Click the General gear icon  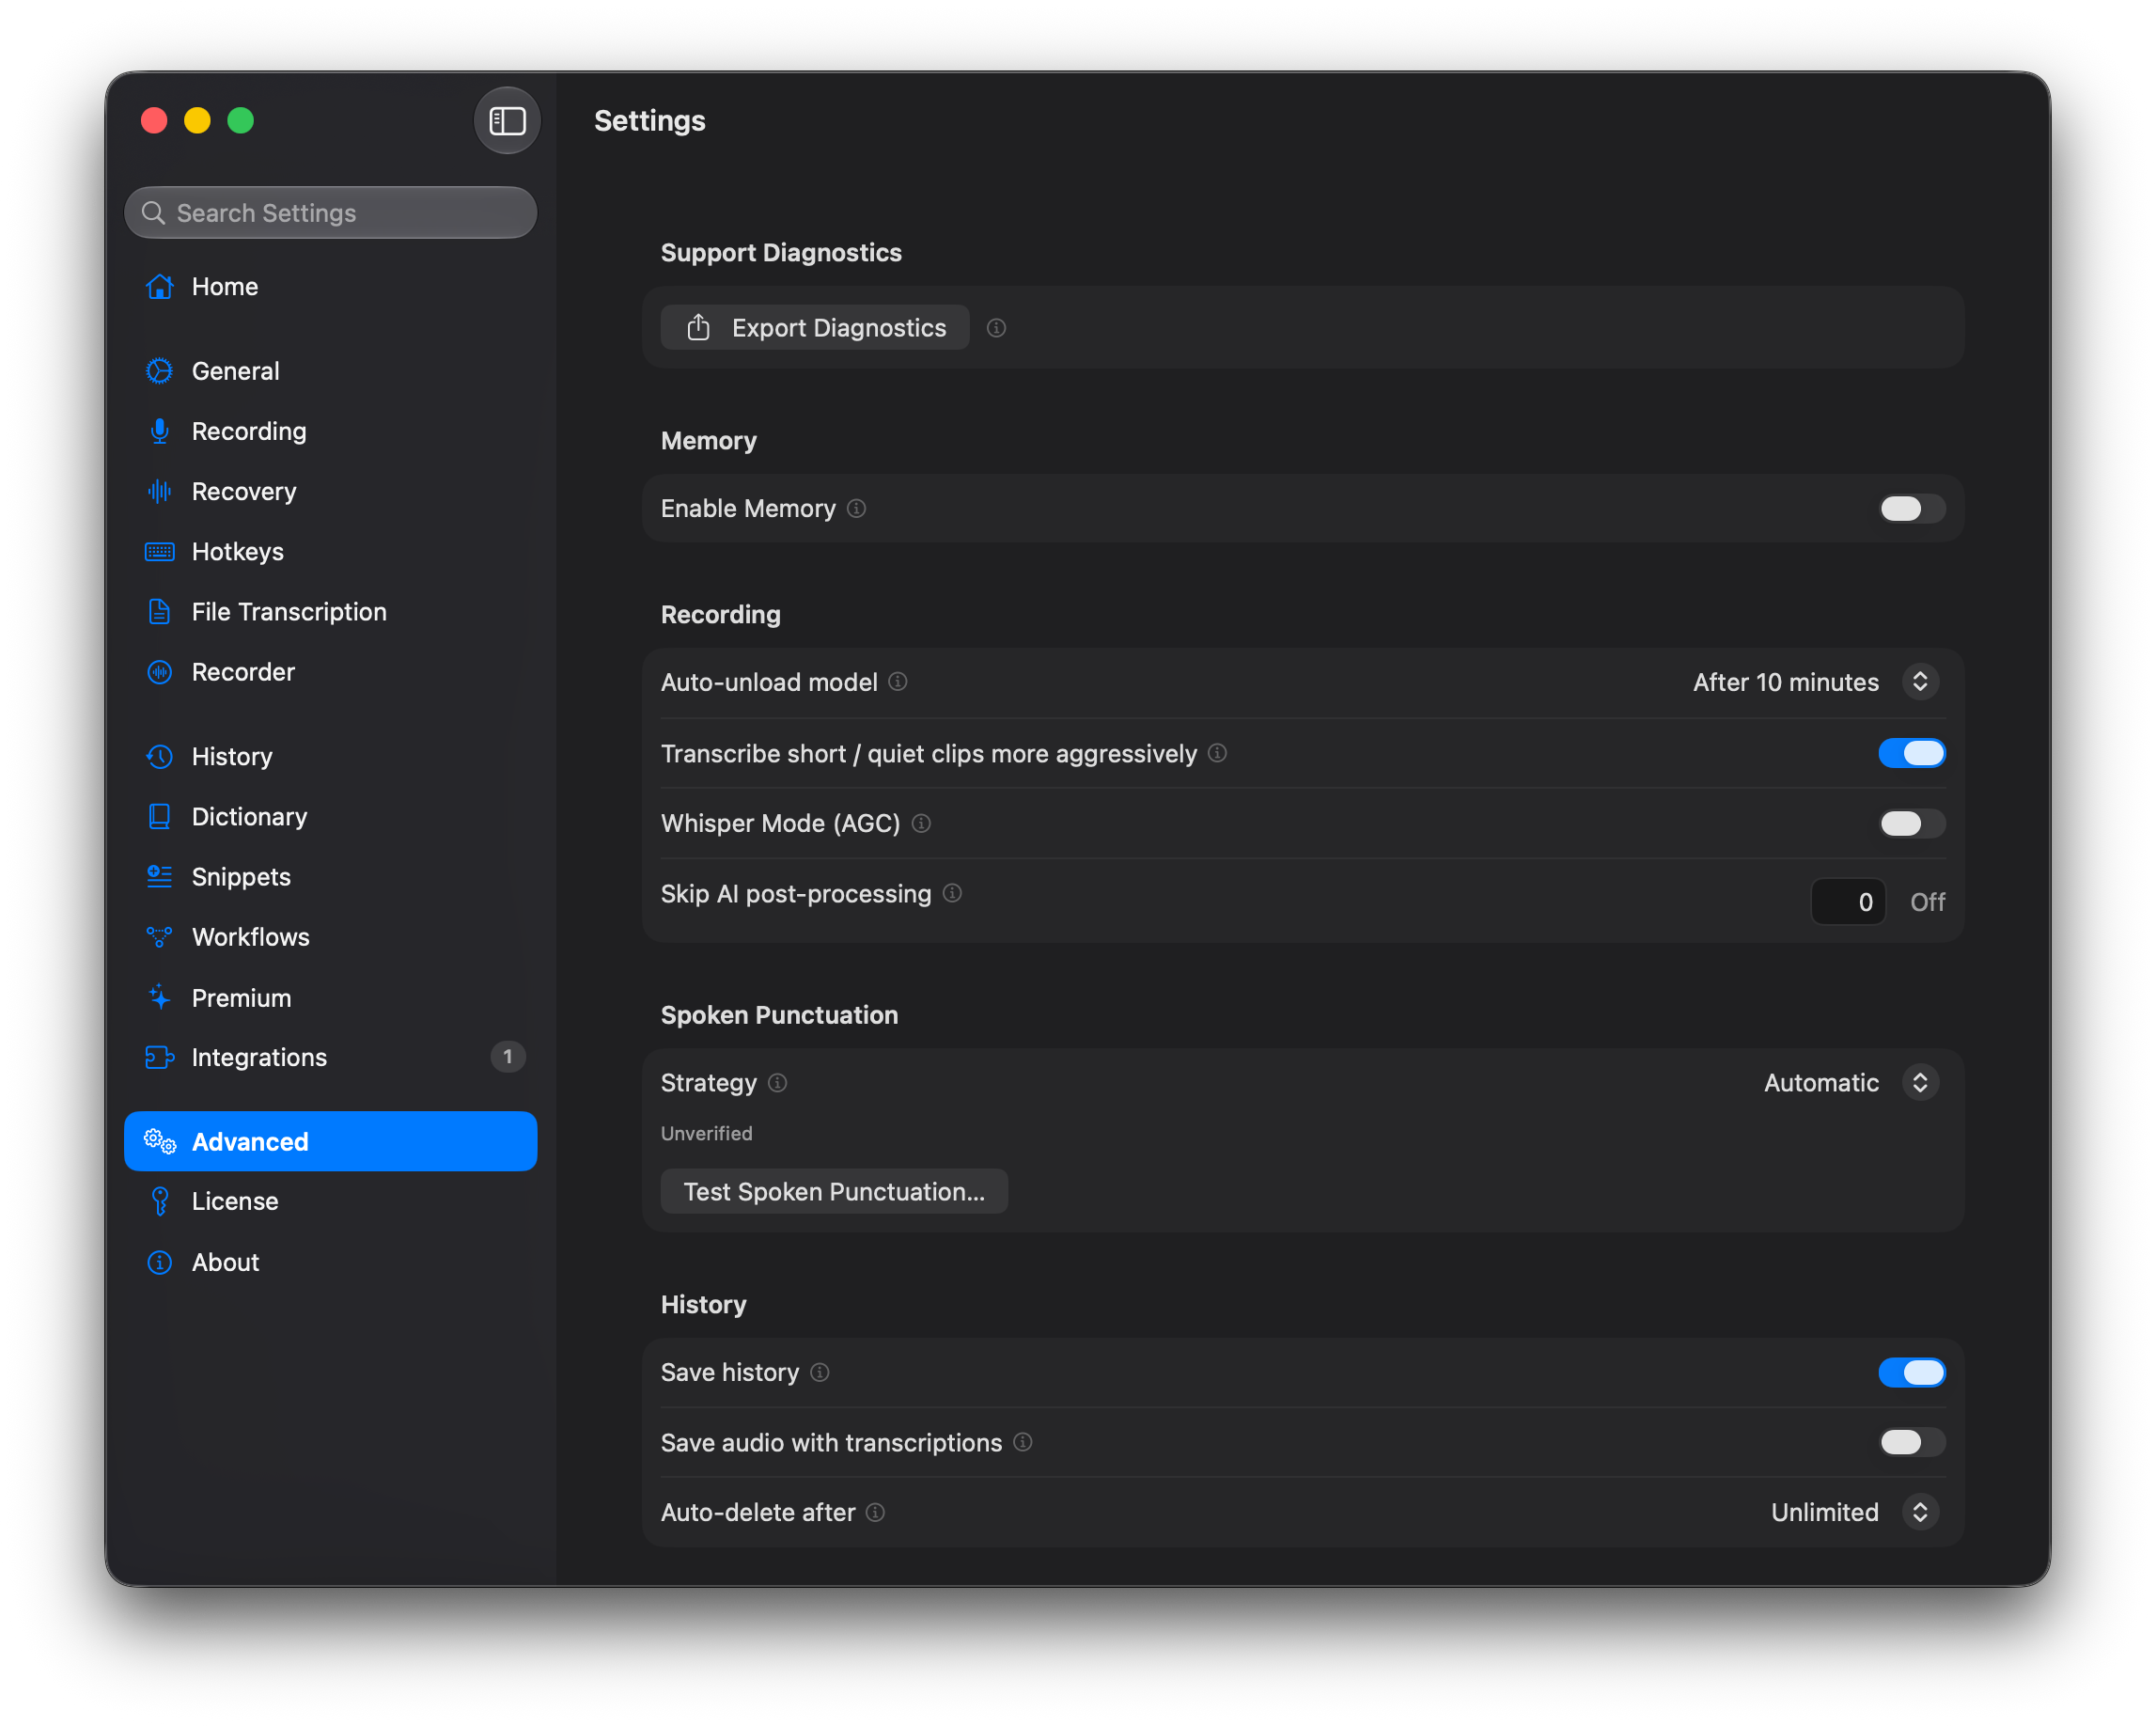pos(160,371)
